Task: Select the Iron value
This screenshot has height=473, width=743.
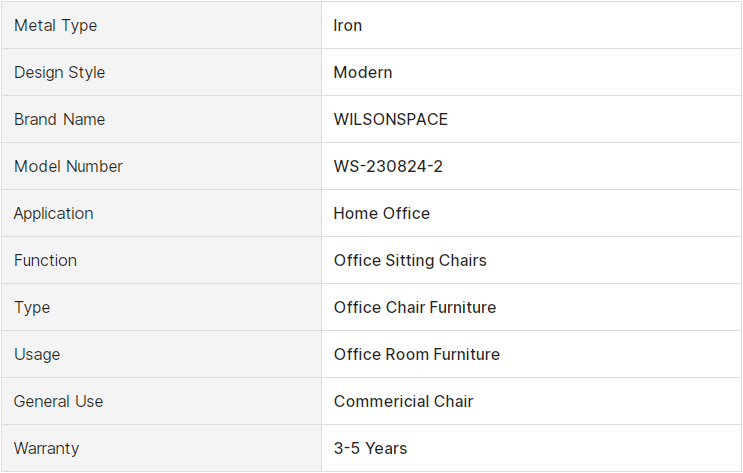Action: [347, 25]
